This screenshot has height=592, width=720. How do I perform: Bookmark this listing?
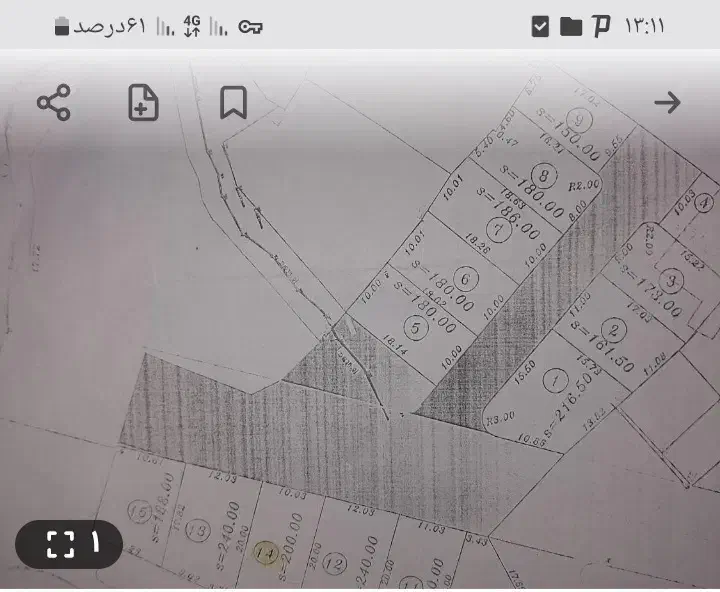[x=234, y=102]
